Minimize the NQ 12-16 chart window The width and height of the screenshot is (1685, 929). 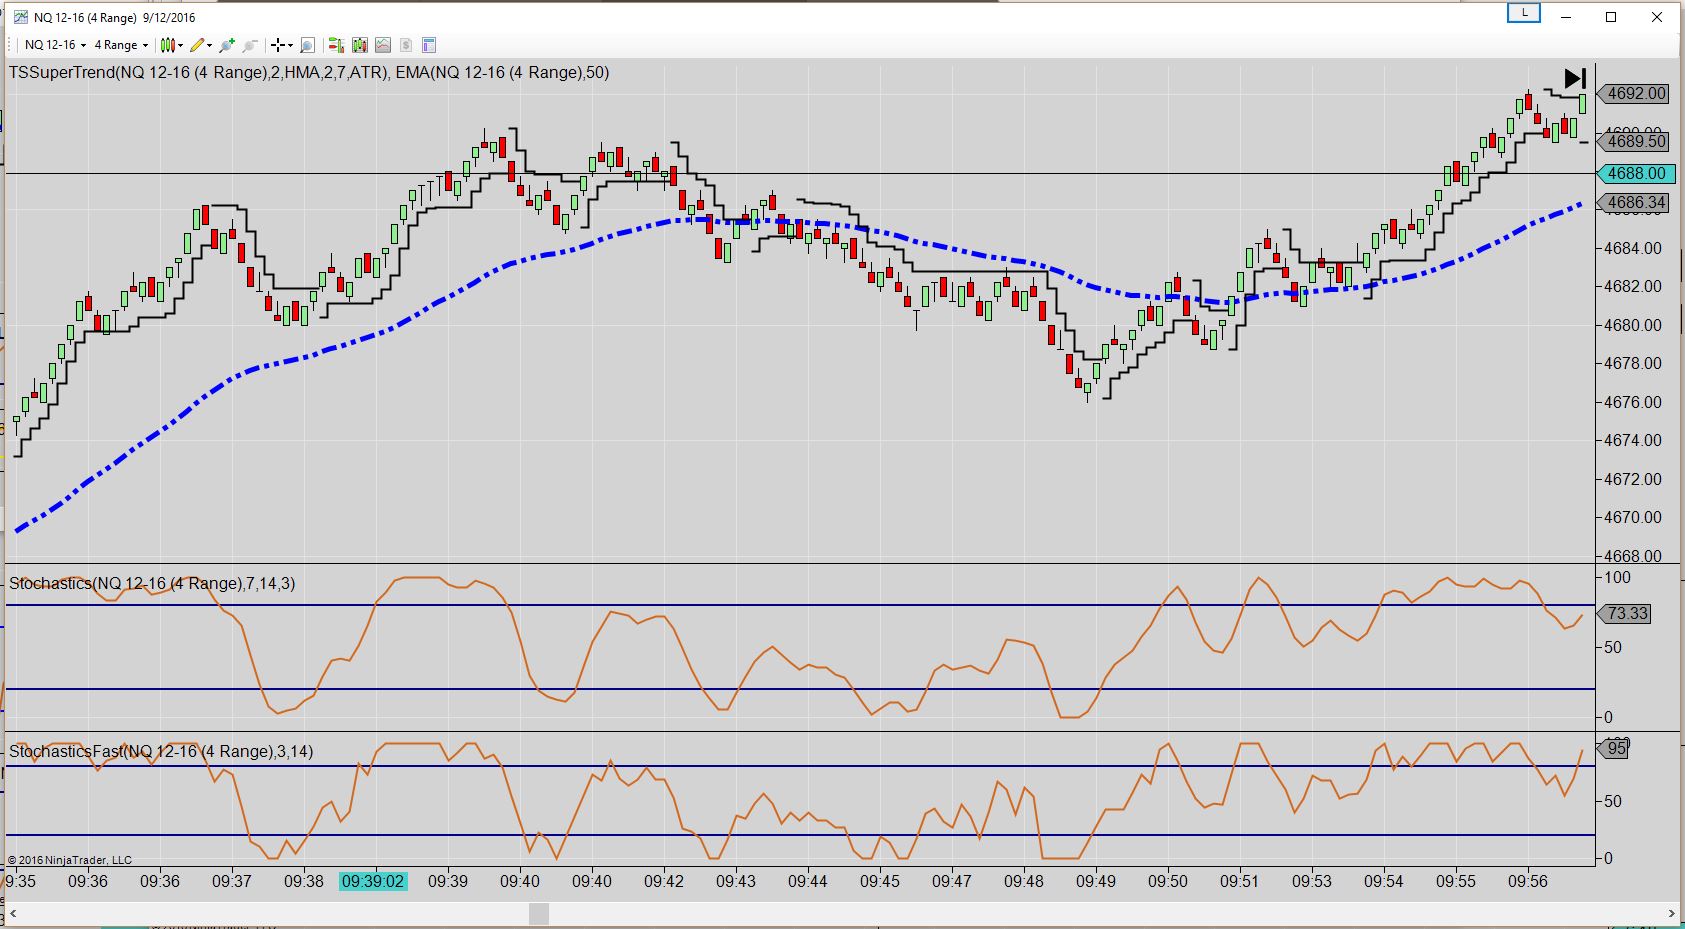(1567, 17)
